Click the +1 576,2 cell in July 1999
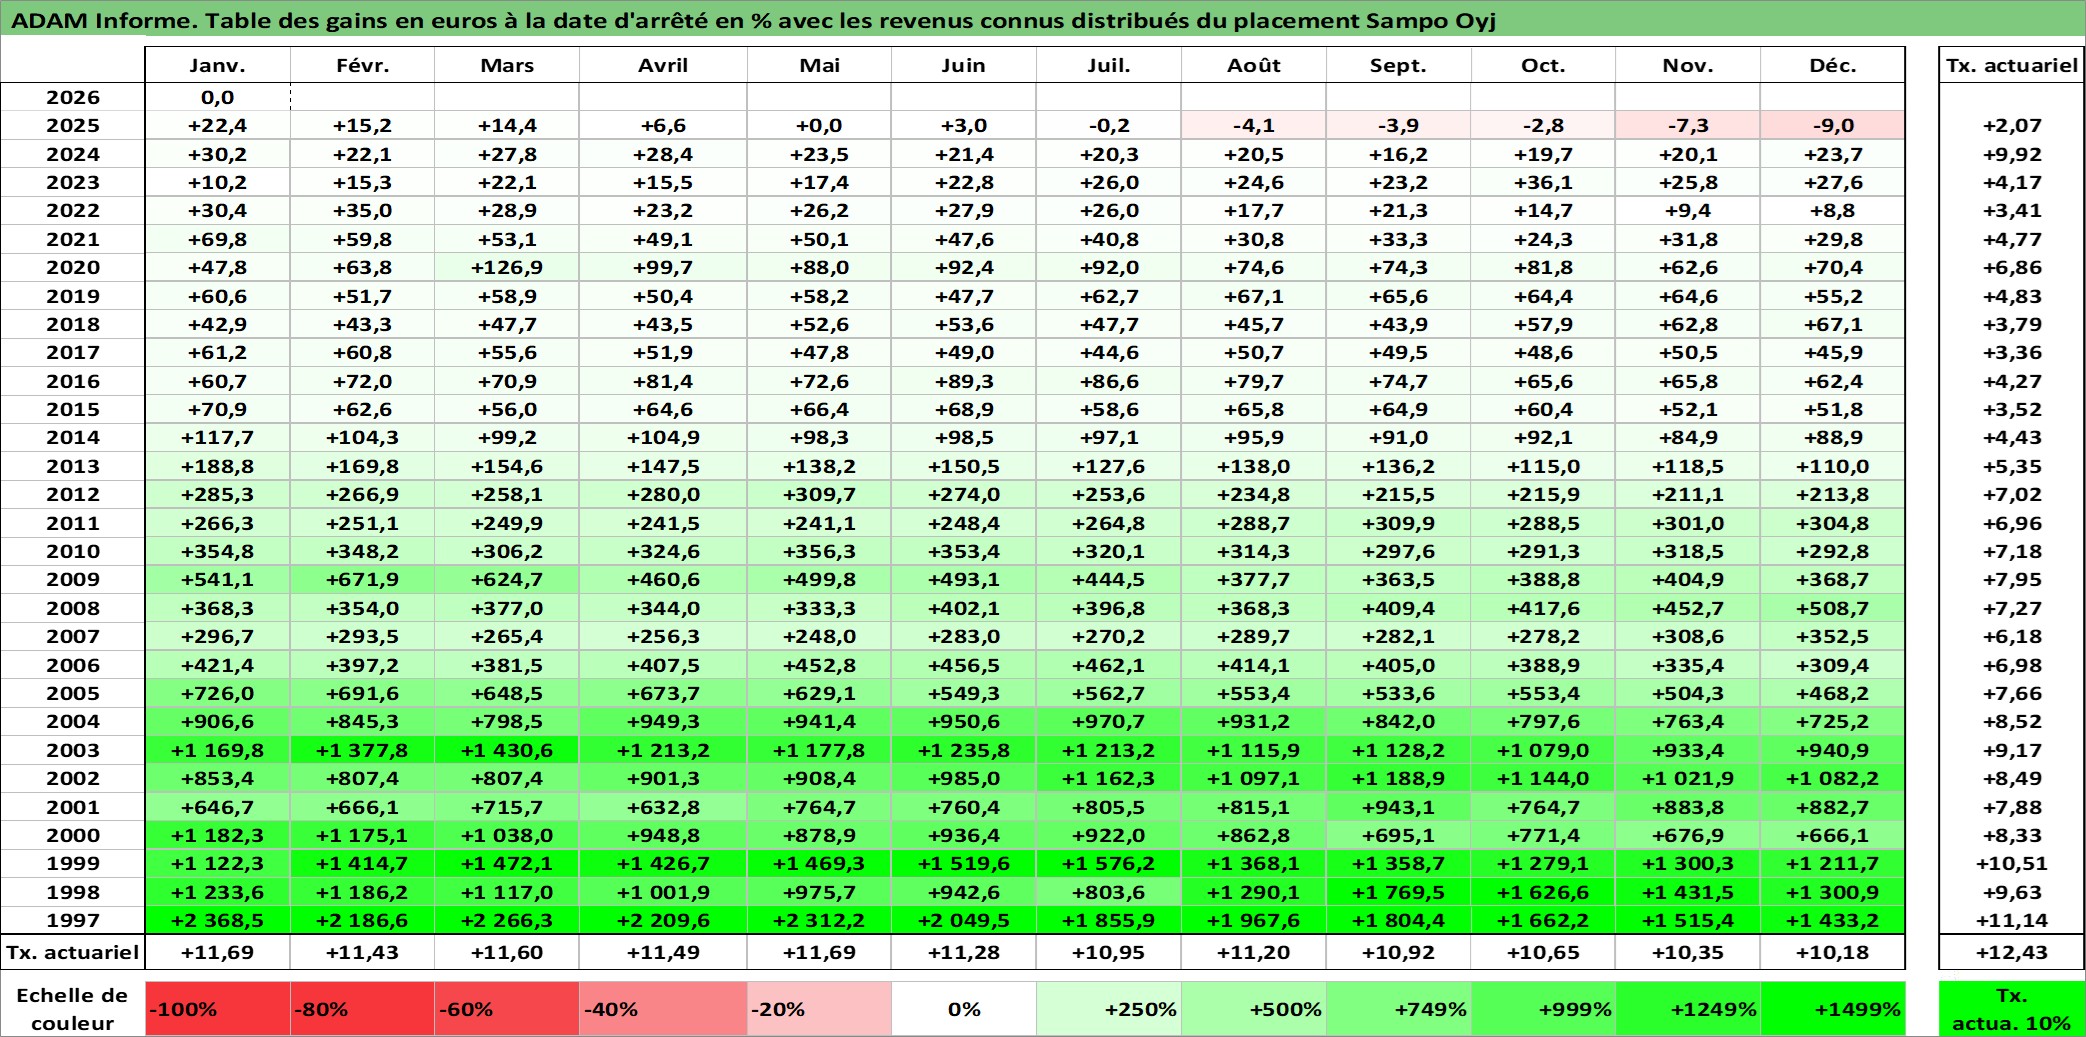Image resolution: width=2086 pixels, height=1037 pixels. tap(1108, 863)
